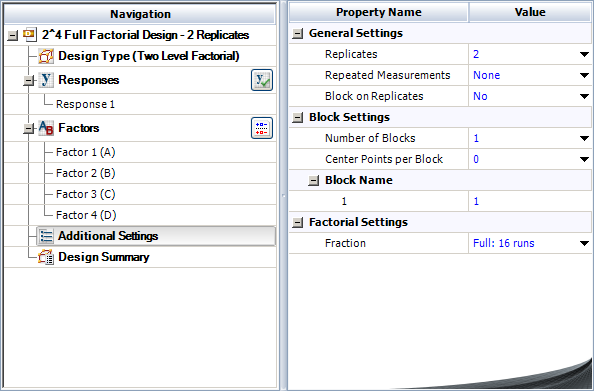
Task: Click the 'Block Name' subsection title
Action: pyautogui.click(x=359, y=180)
